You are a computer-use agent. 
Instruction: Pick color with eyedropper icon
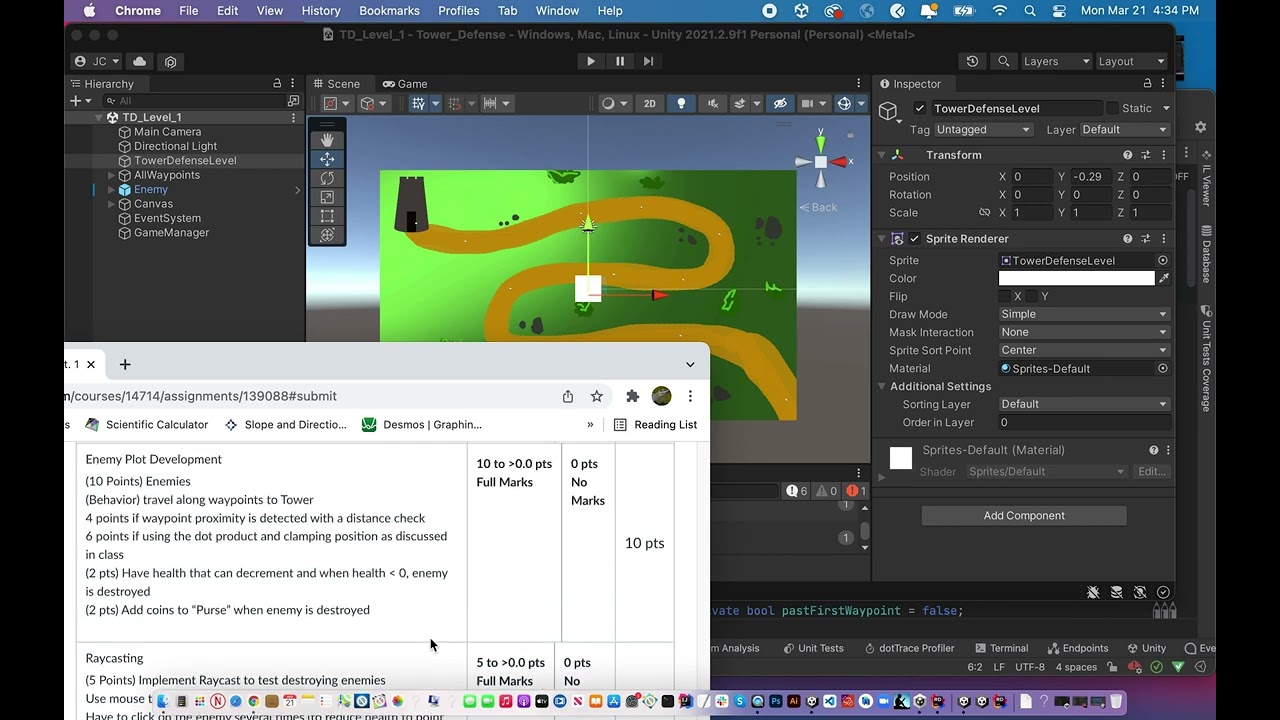(1163, 278)
